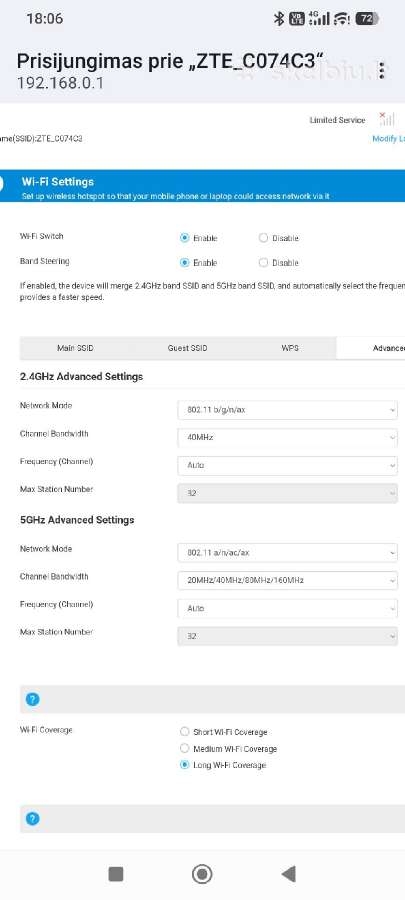Click the 192.168.0.1 address text
The width and height of the screenshot is (405, 900).
[60, 83]
